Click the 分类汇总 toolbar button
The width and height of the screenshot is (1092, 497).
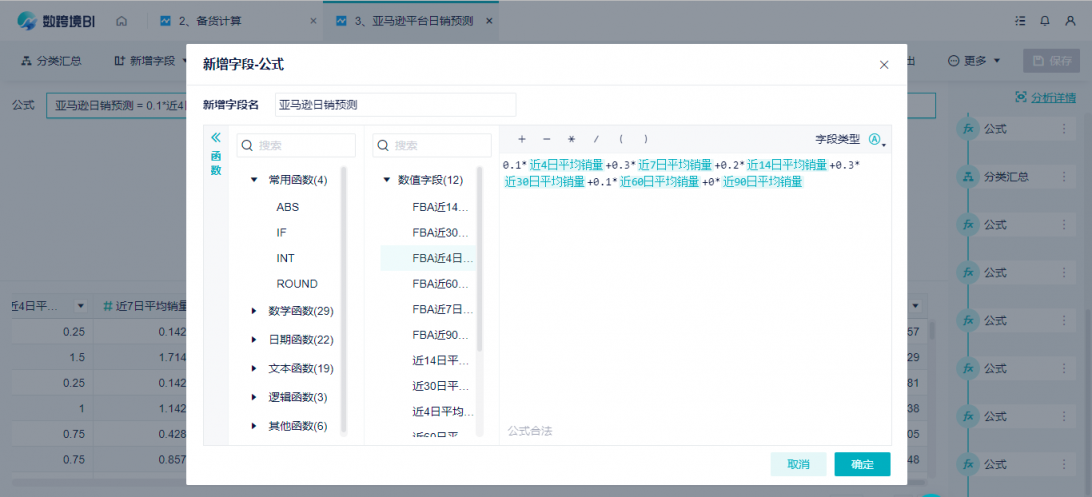(52, 61)
